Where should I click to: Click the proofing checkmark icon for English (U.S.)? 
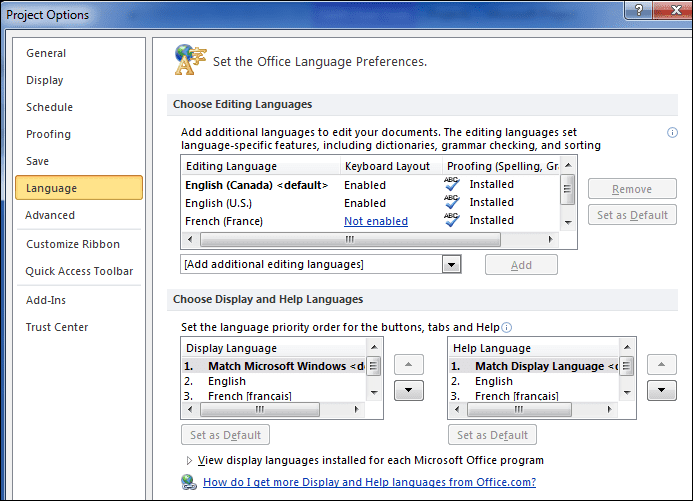click(452, 202)
